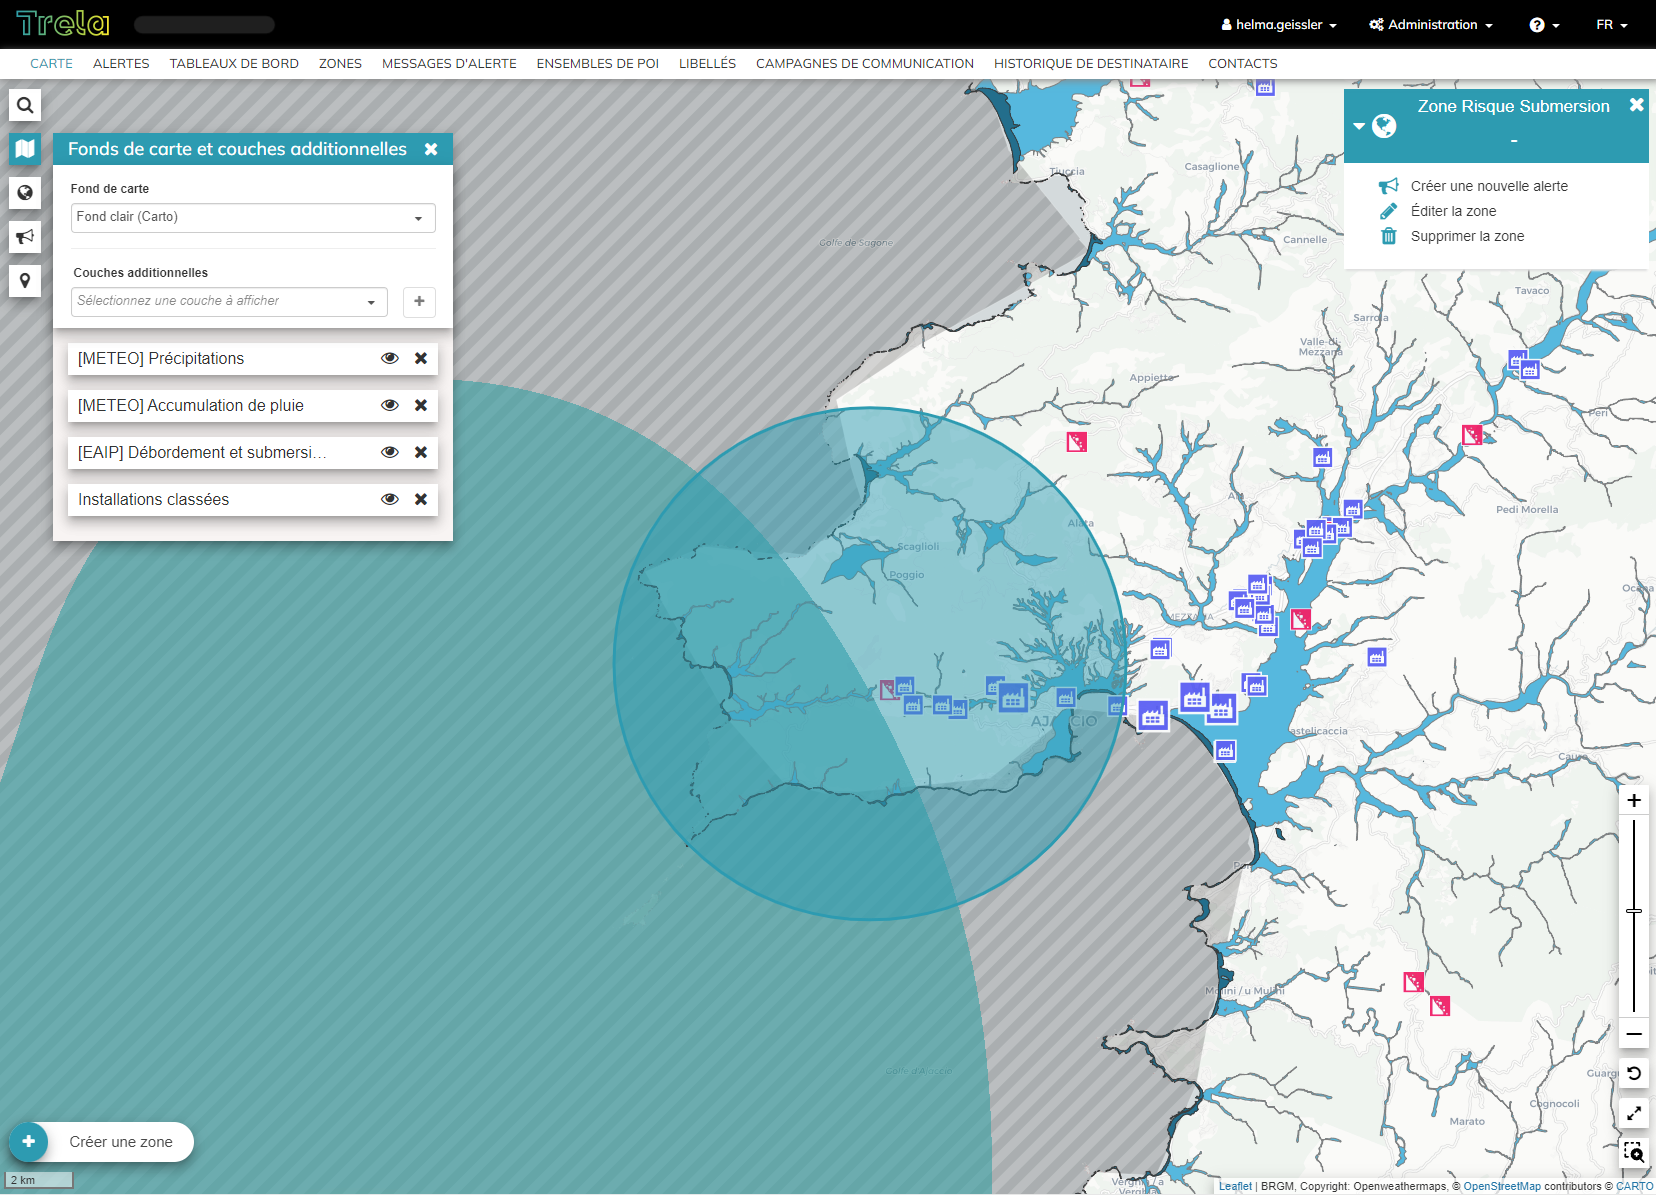
Task: Click the zoom slider handle
Action: click(1634, 911)
